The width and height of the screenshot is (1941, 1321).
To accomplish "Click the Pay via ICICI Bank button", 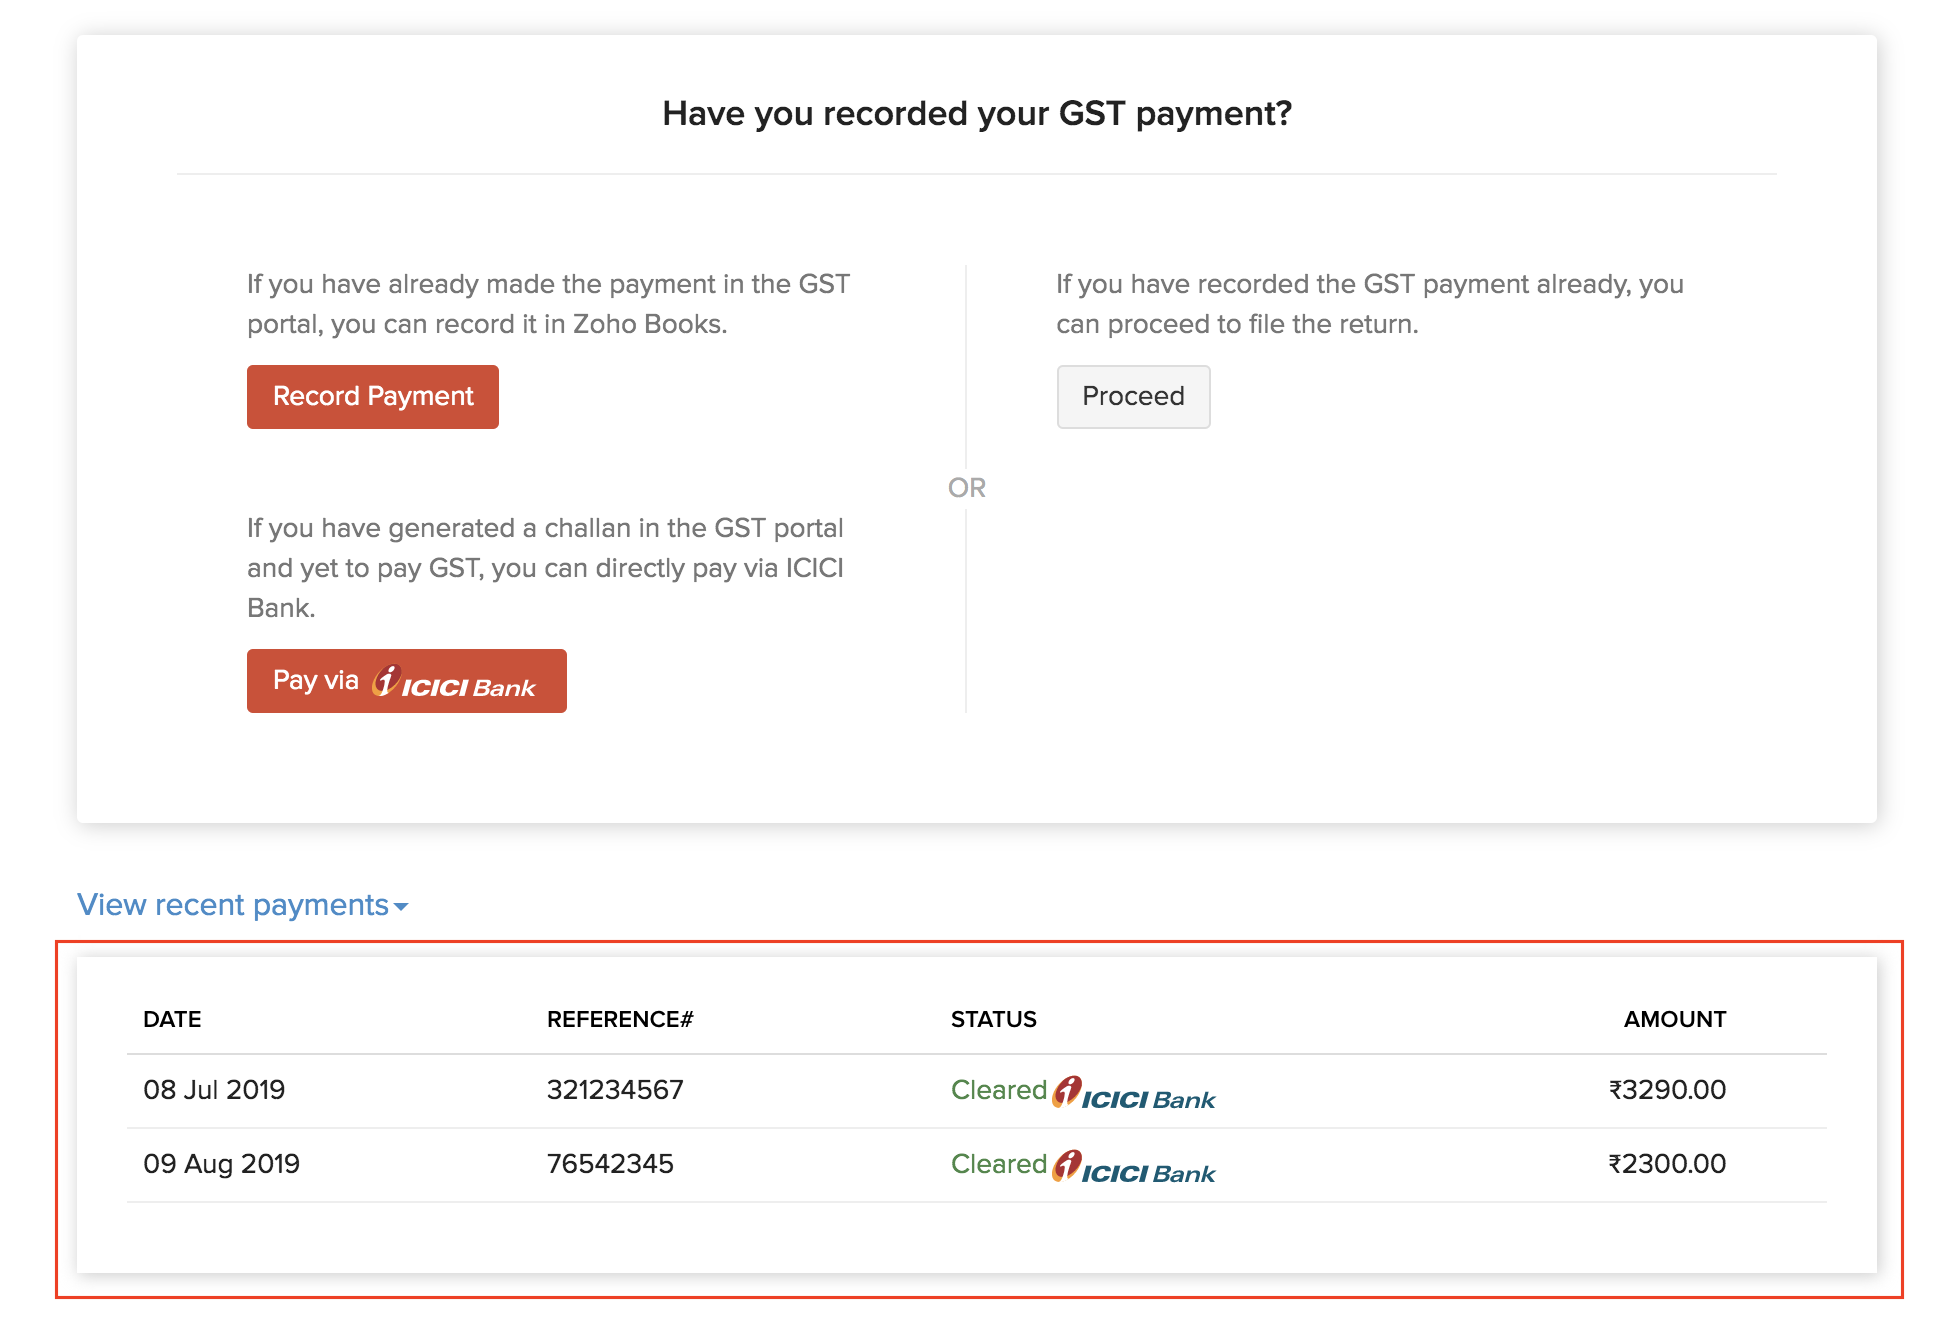I will click(x=406, y=681).
